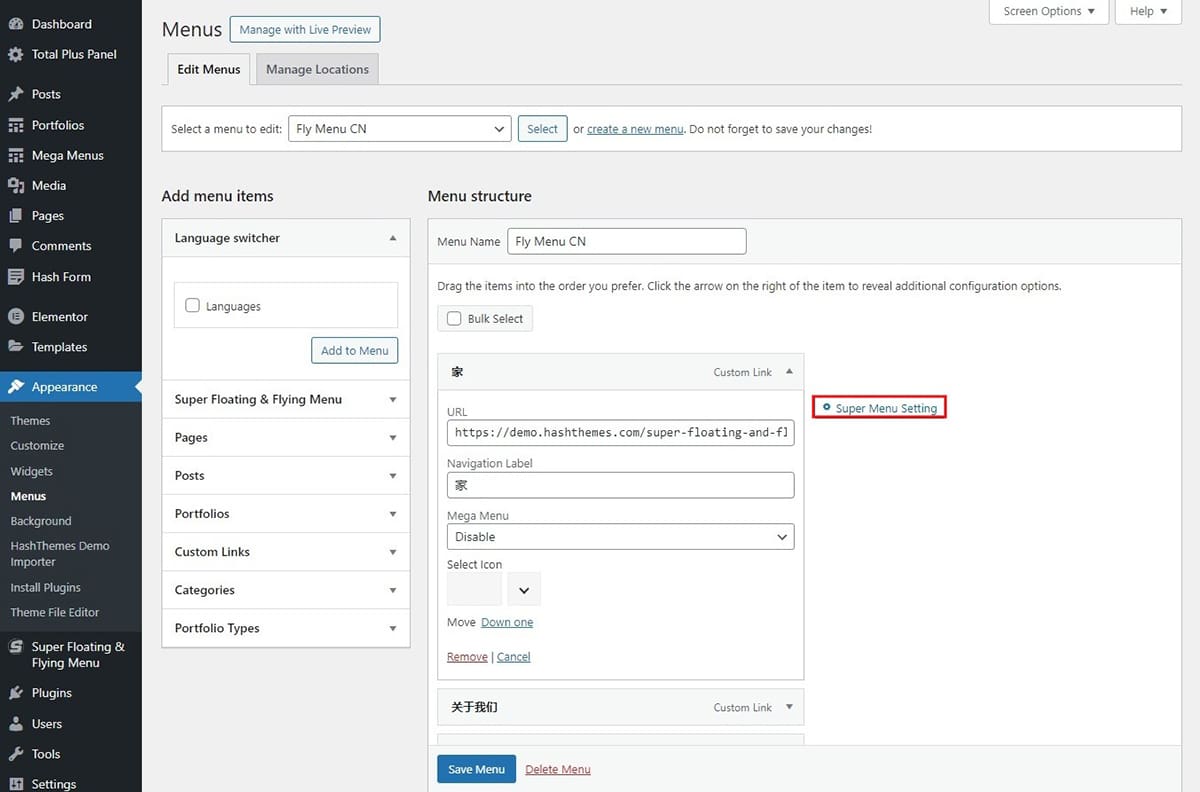Open the Help panel
This screenshot has height=792, width=1200.
tap(1148, 11)
